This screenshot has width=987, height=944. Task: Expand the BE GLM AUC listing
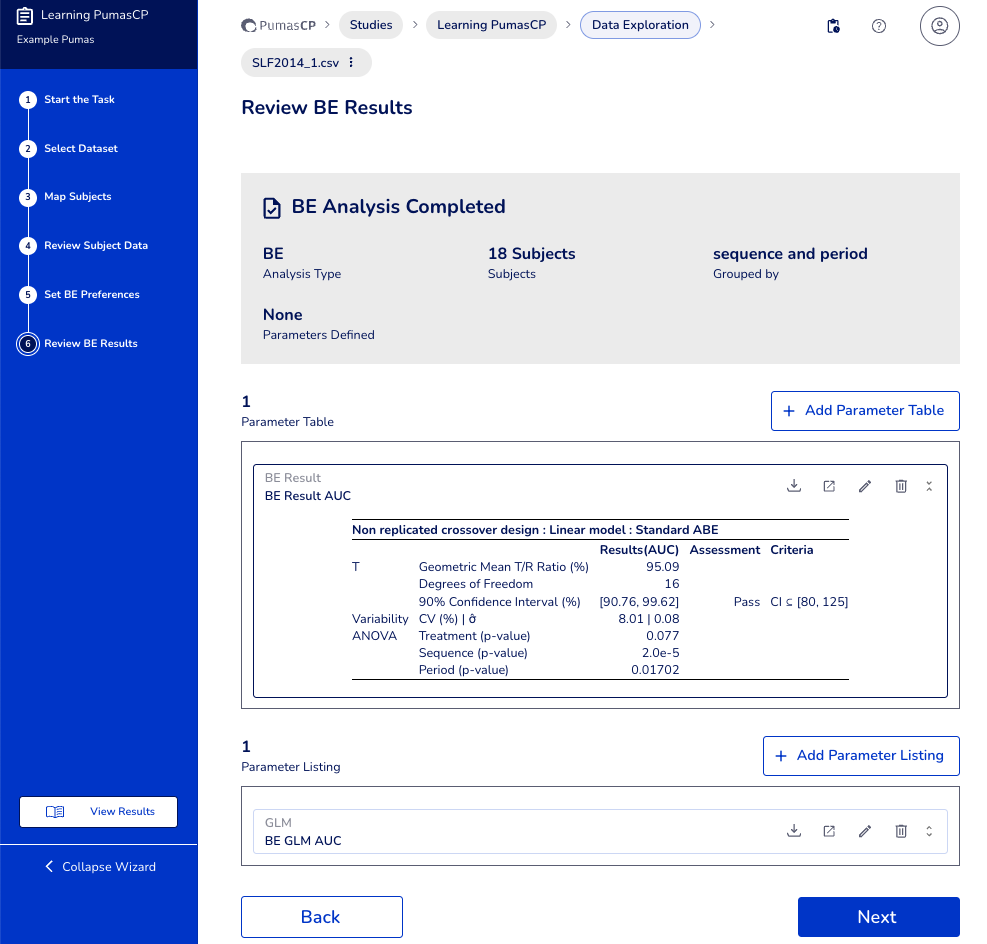click(929, 831)
